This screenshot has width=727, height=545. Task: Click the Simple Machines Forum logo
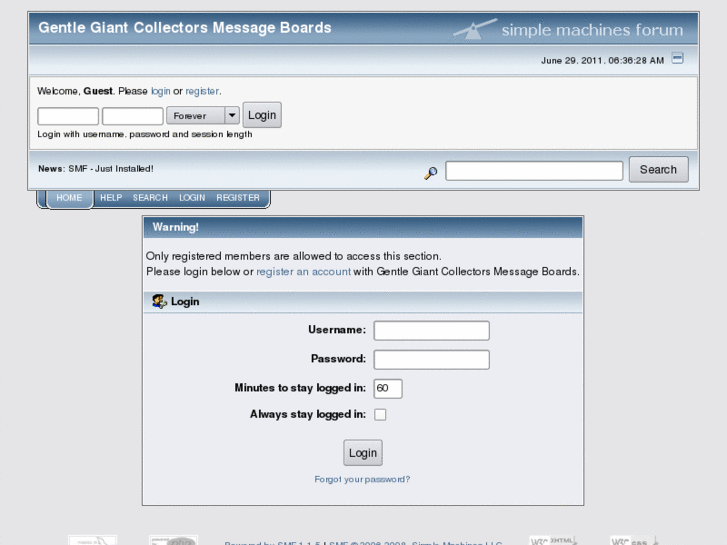(x=568, y=29)
